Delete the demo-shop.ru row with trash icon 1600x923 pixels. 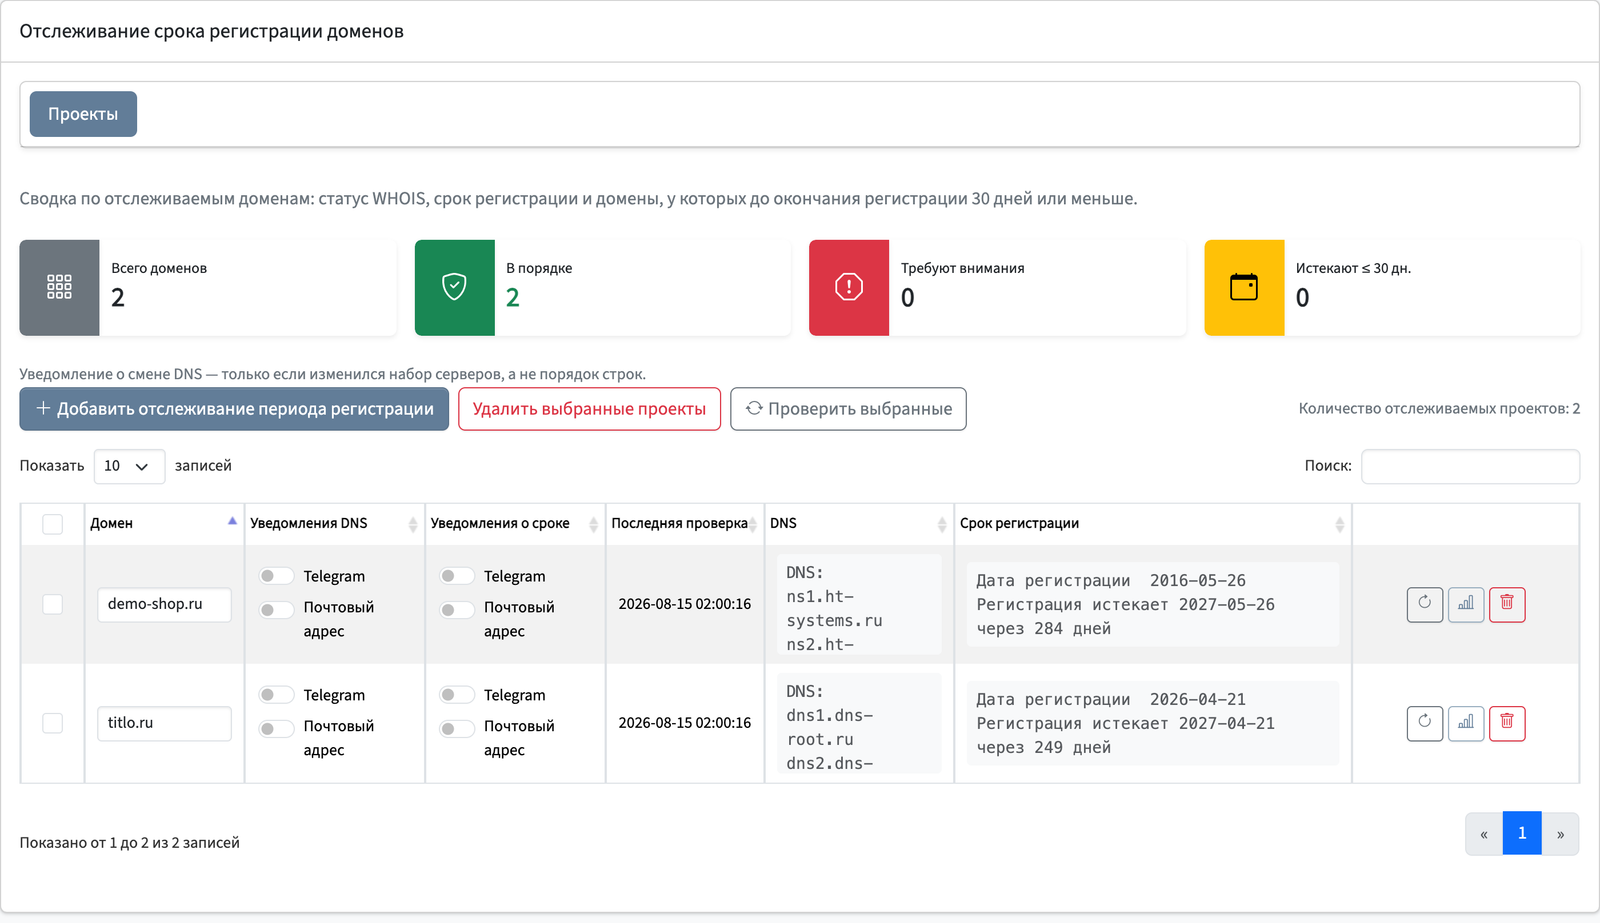[1507, 604]
